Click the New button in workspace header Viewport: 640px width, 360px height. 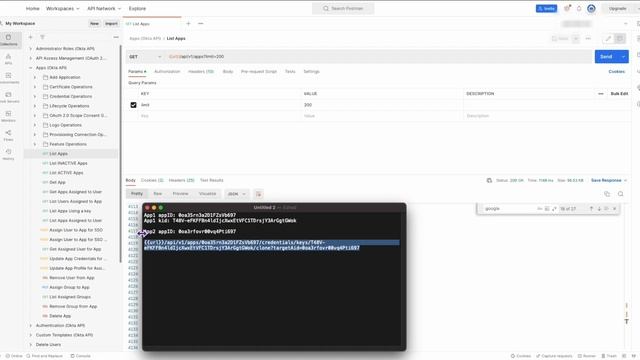pos(94,24)
